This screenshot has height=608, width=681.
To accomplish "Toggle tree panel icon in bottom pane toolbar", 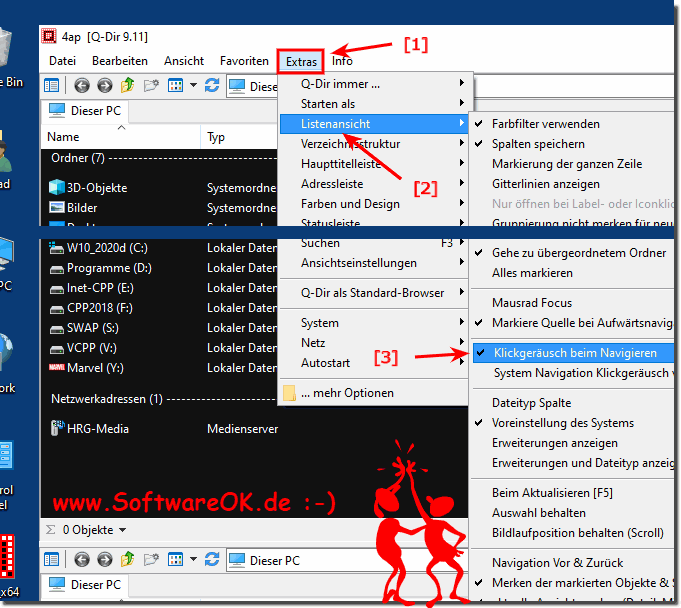I will (x=52, y=560).
